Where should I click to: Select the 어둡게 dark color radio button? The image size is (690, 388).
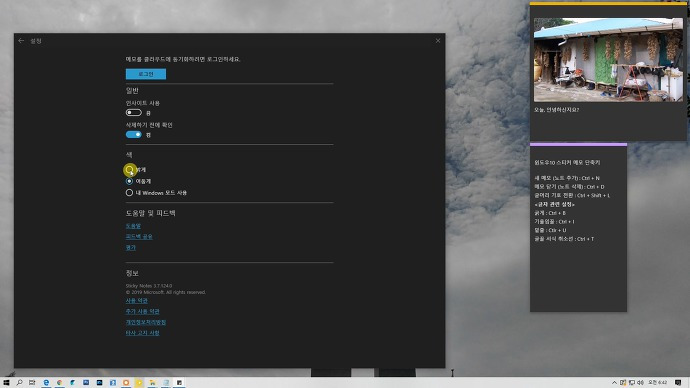(x=129, y=181)
